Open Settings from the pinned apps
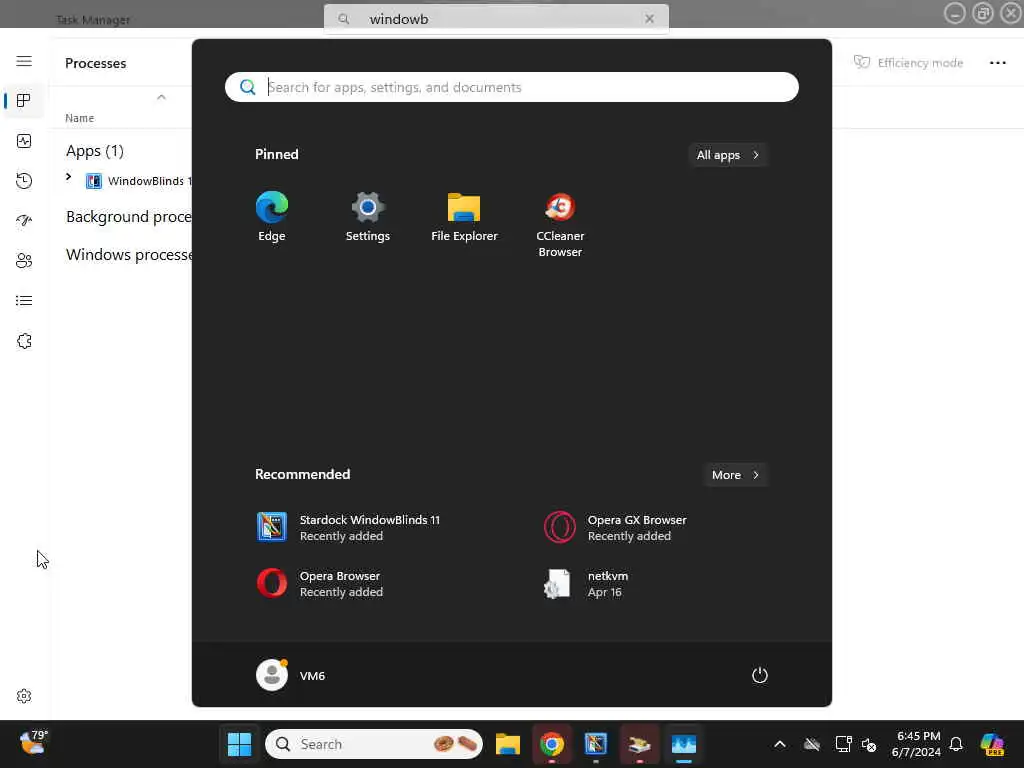The width and height of the screenshot is (1024, 768). [368, 217]
